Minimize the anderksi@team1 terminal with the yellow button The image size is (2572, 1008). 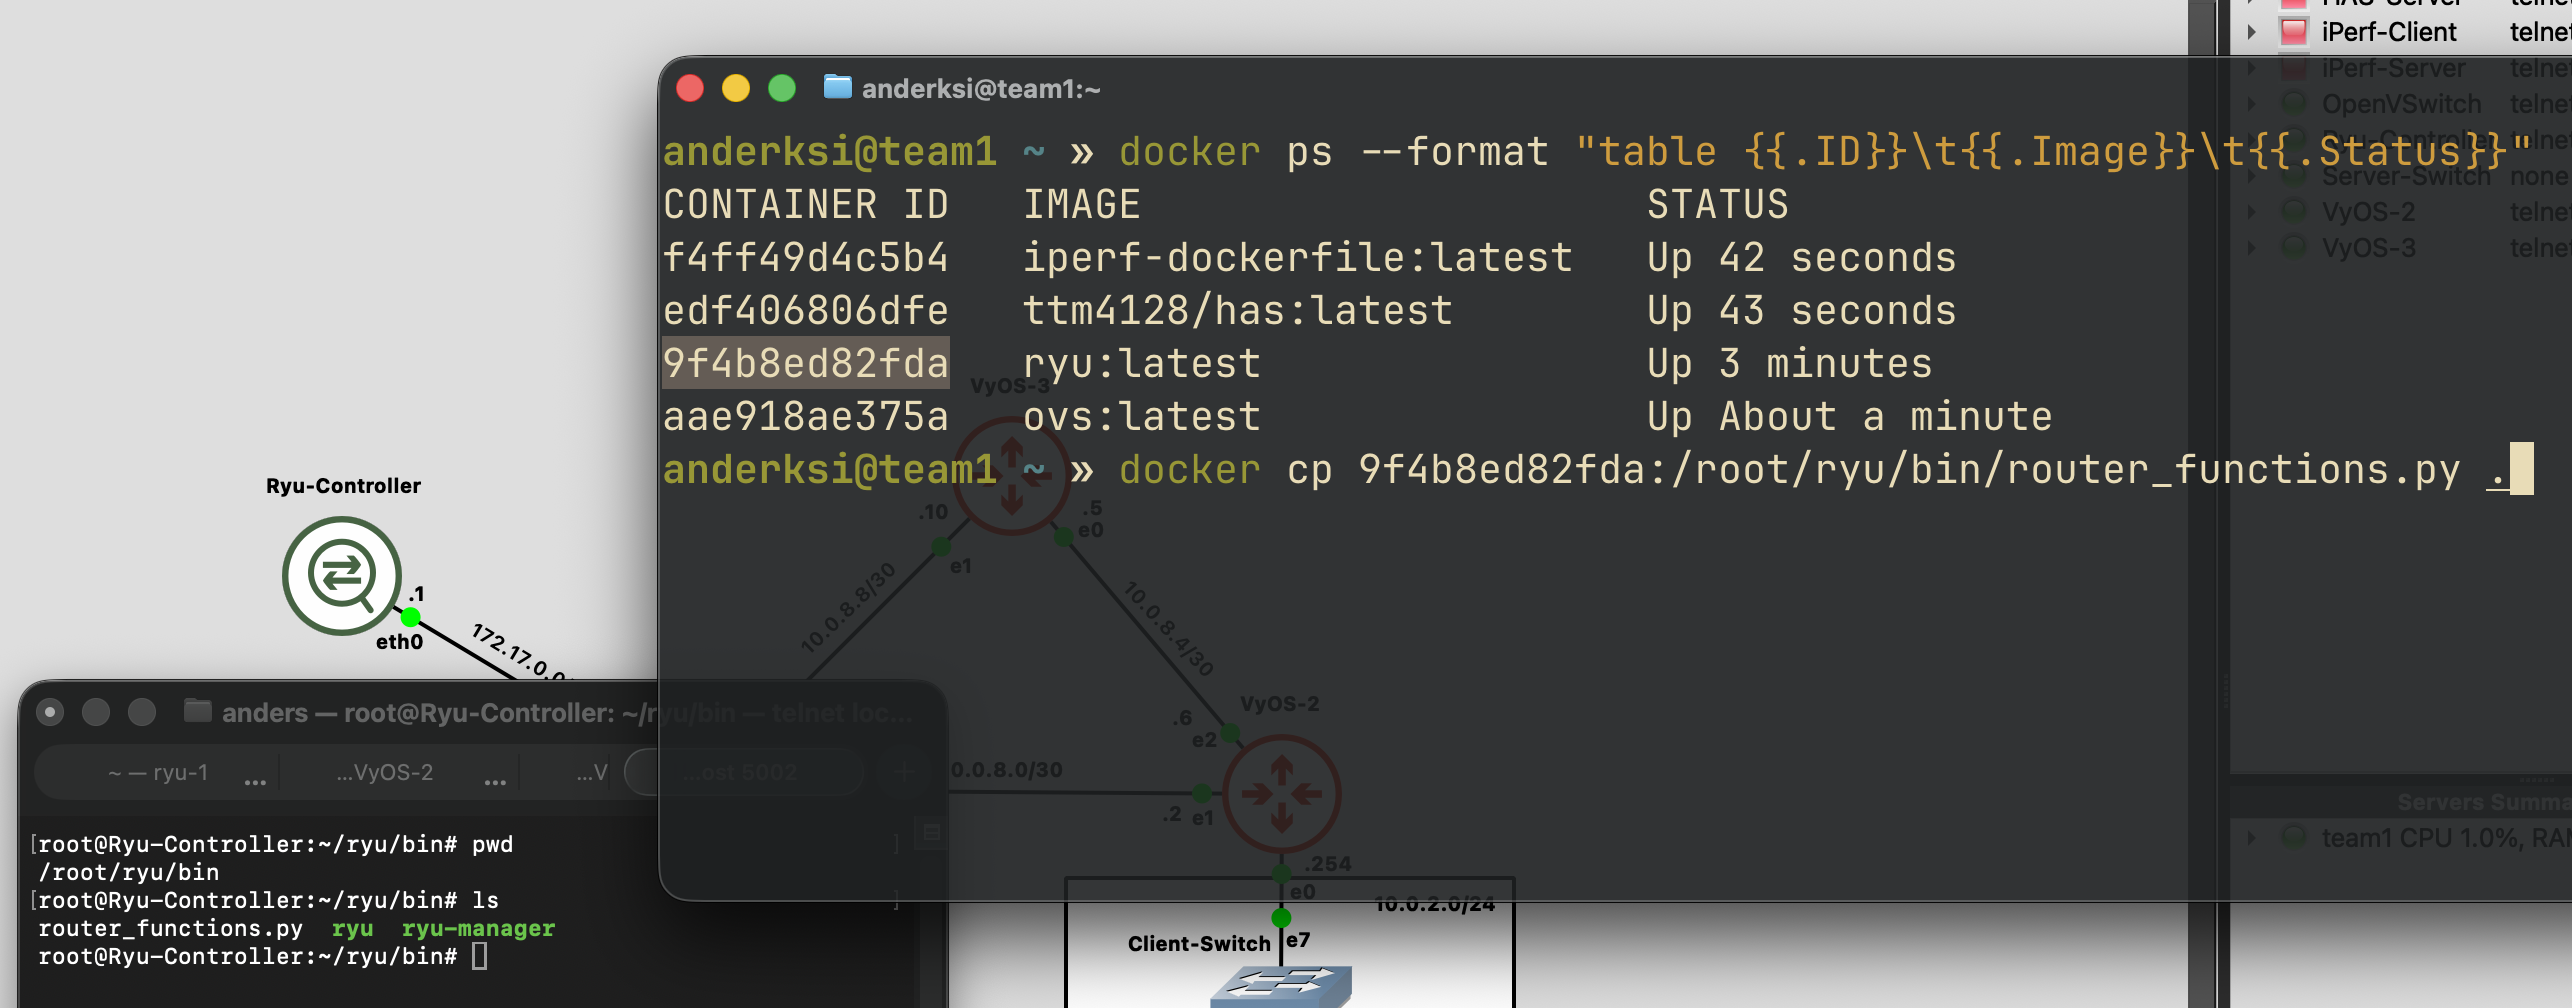pos(736,89)
